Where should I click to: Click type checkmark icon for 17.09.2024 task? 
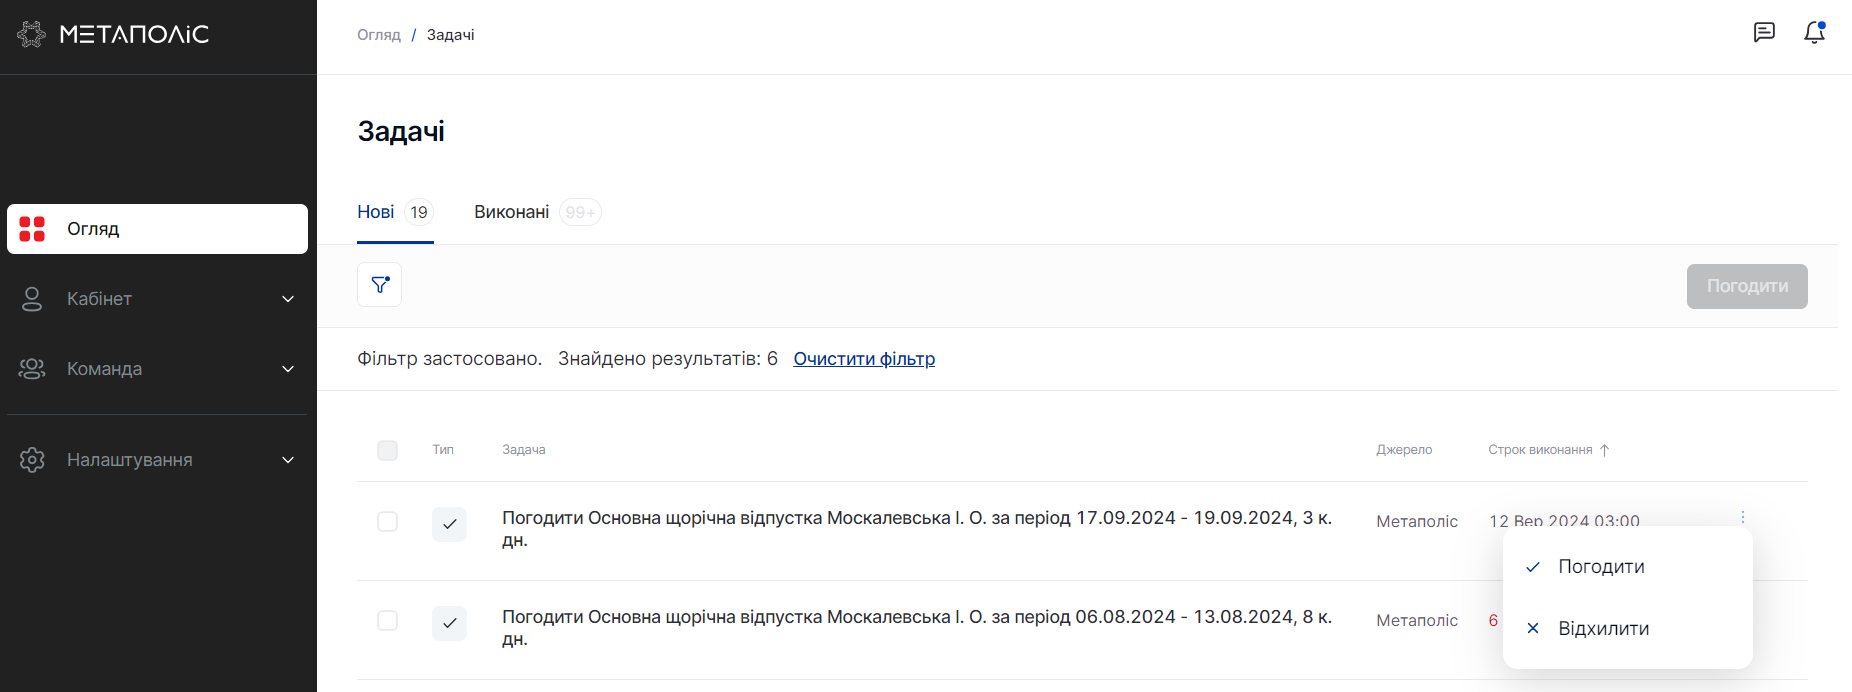449,524
